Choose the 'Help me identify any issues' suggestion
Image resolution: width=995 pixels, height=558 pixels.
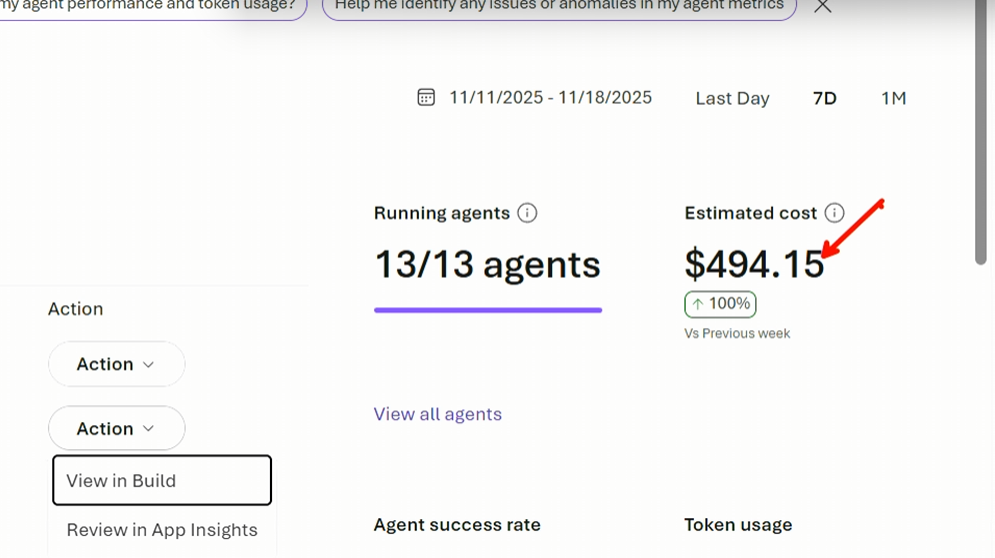coord(559,6)
